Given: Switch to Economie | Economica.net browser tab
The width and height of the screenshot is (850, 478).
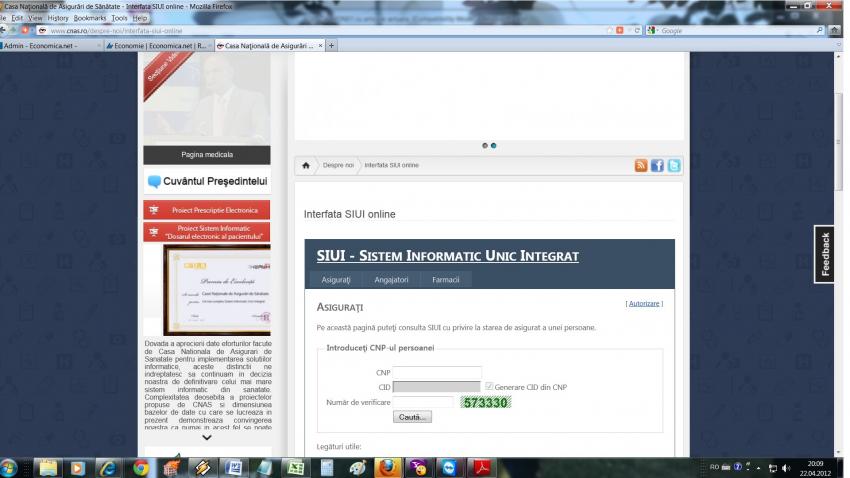Looking at the screenshot, I should [x=158, y=46].
